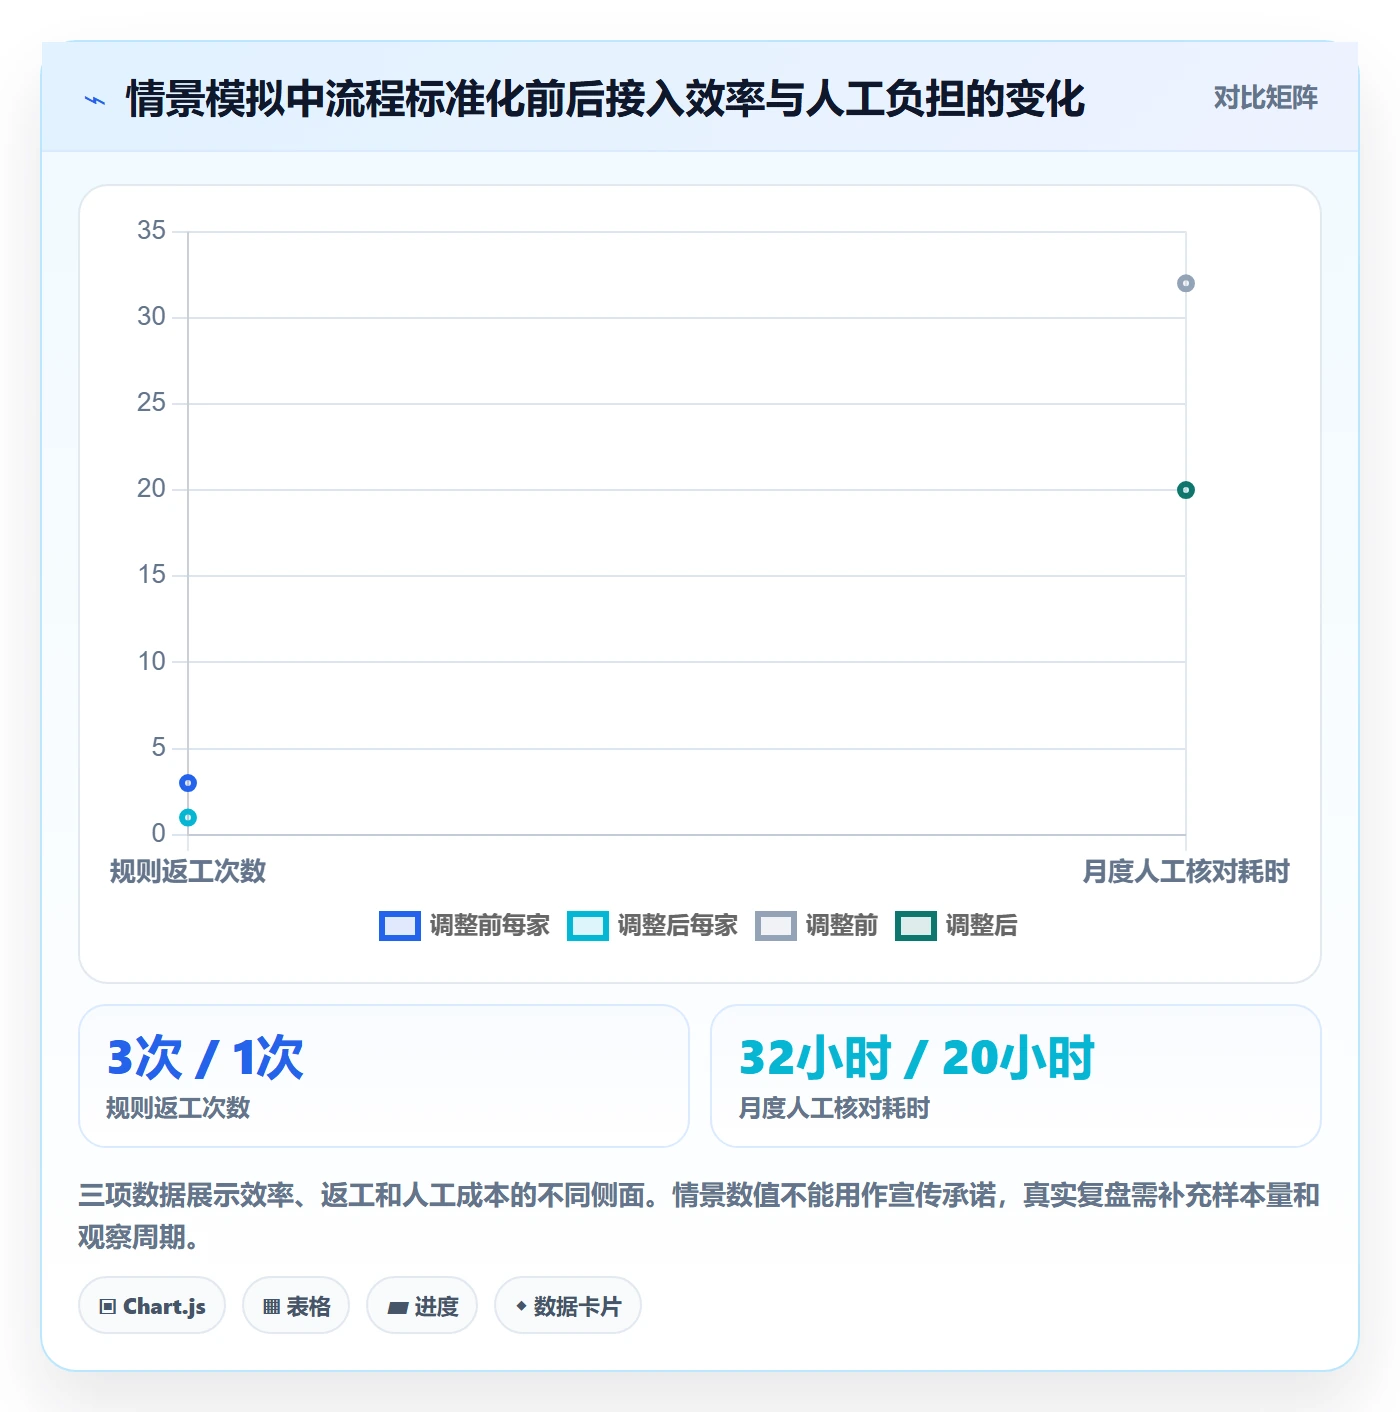Click the lightning bolt icon beside the title
The height and width of the screenshot is (1412, 1400).
(x=95, y=100)
